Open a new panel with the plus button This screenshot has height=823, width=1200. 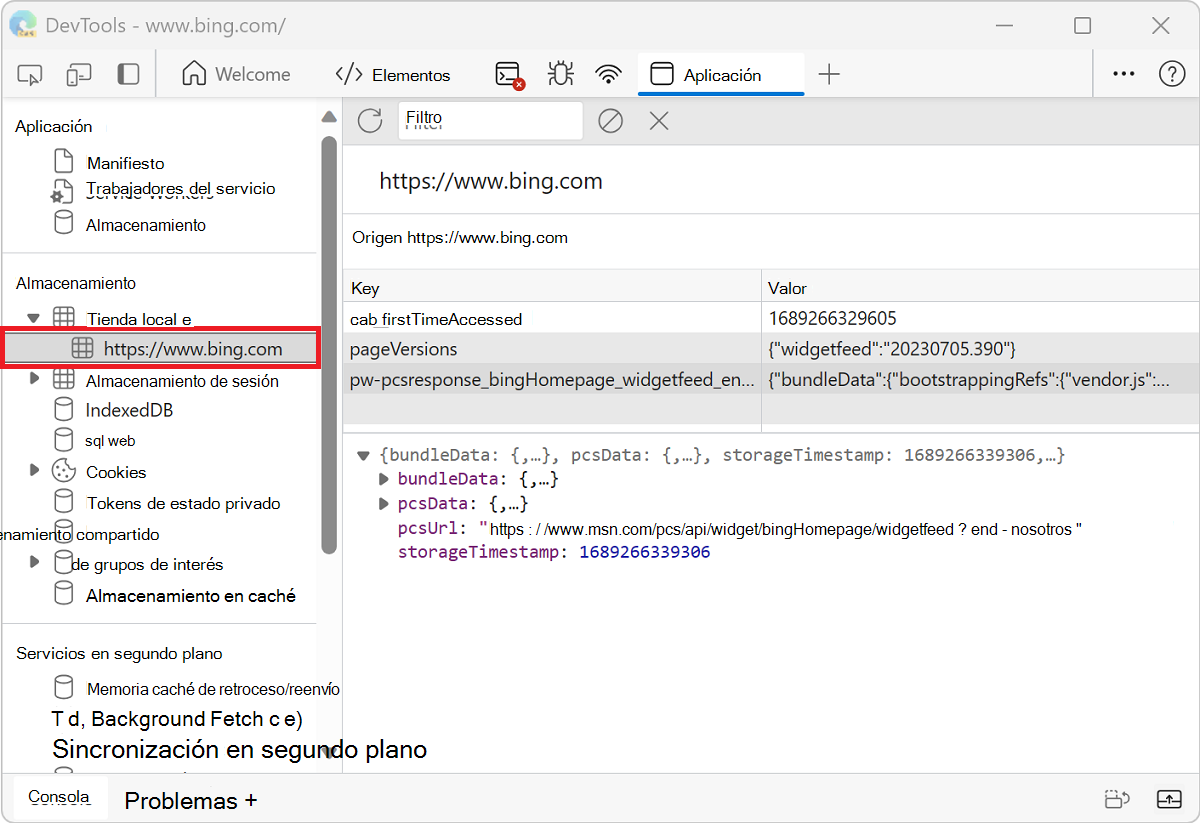[x=830, y=73]
